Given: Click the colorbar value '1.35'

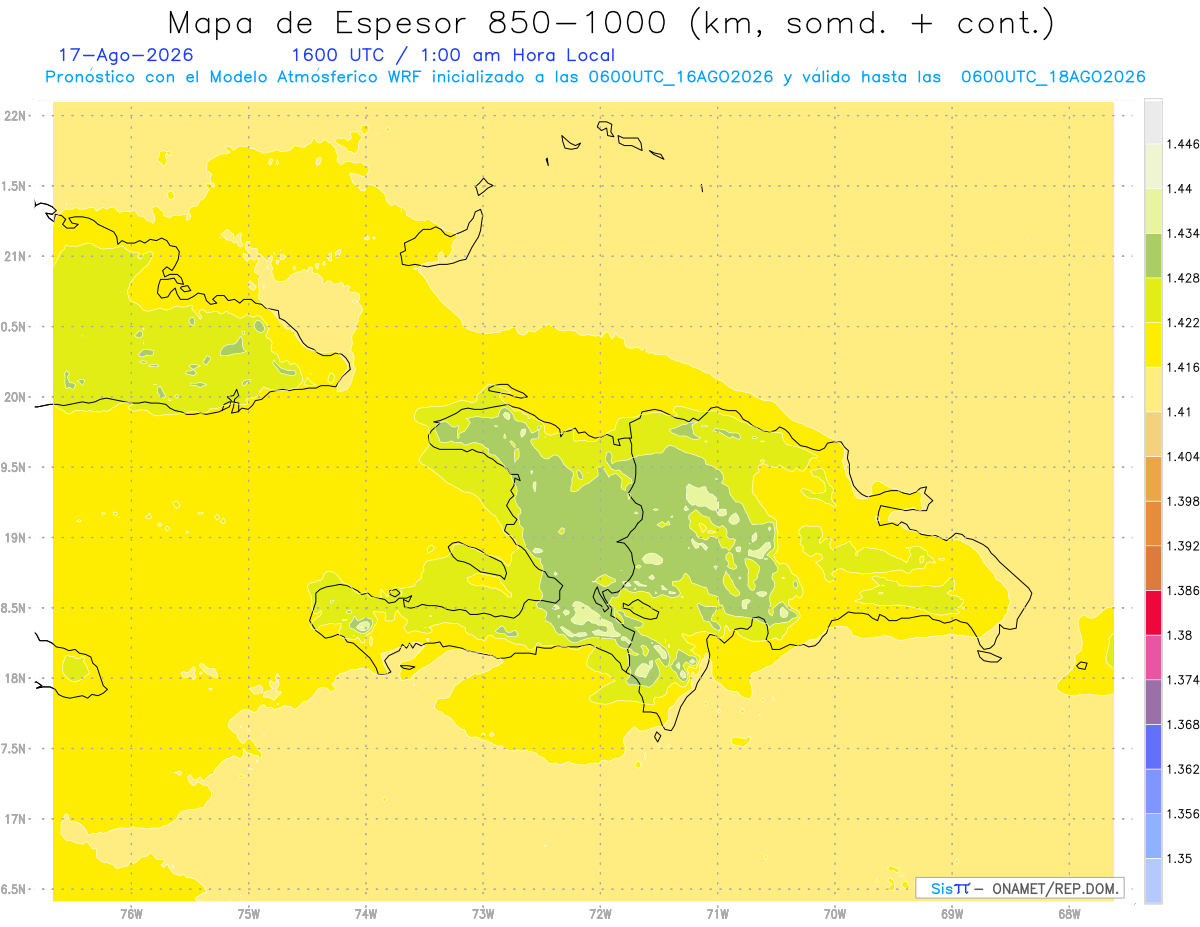Looking at the screenshot, I should (x=1180, y=858).
